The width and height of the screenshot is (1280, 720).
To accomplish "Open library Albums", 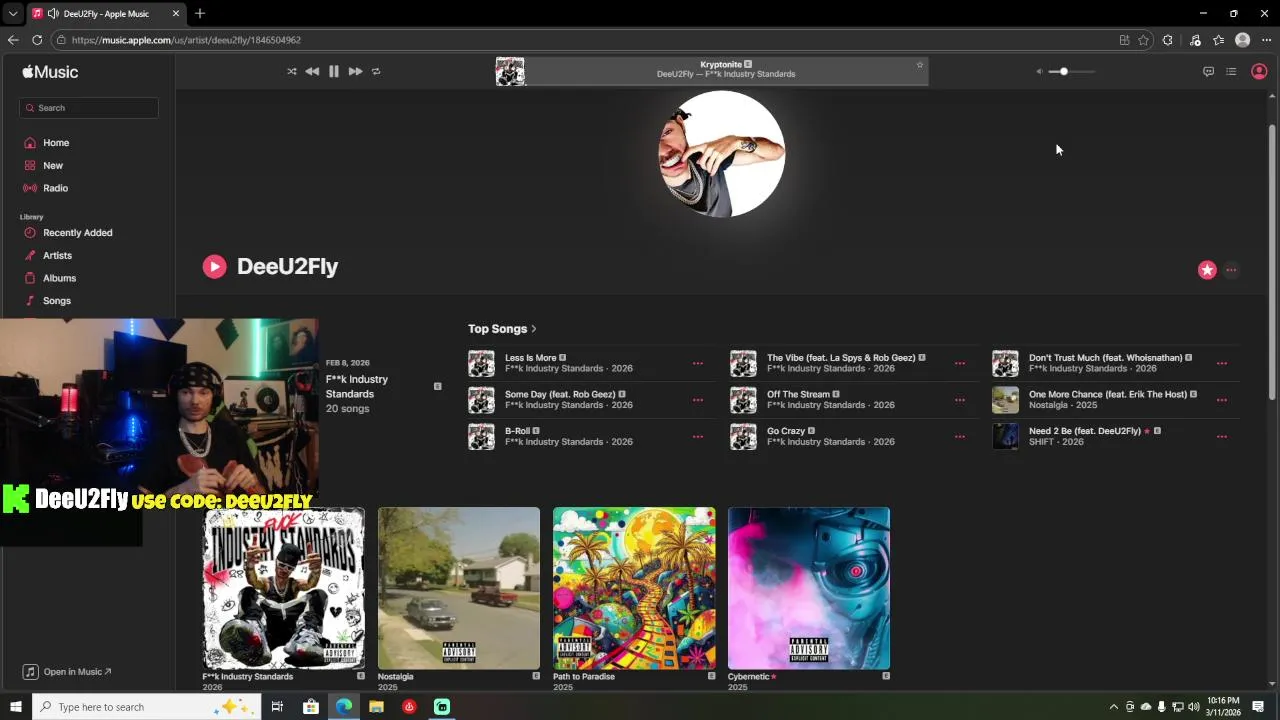I will [x=59, y=278].
